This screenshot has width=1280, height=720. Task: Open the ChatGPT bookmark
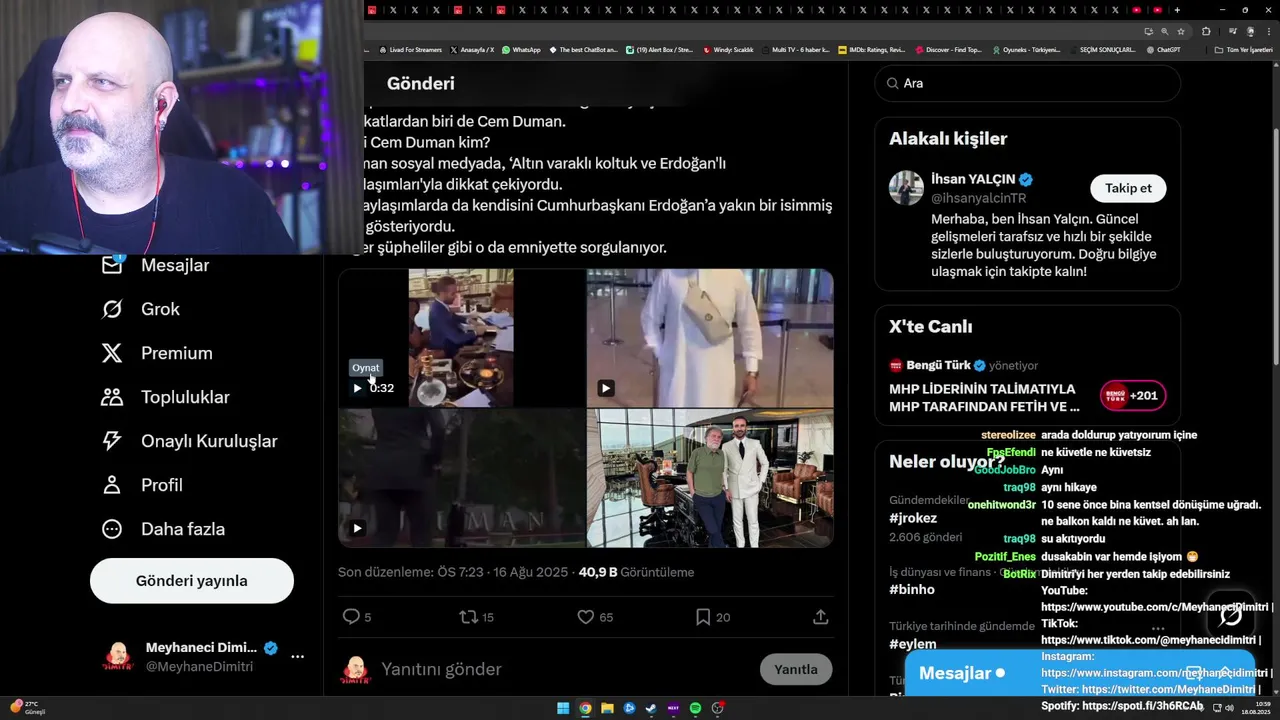pyautogui.click(x=1163, y=49)
